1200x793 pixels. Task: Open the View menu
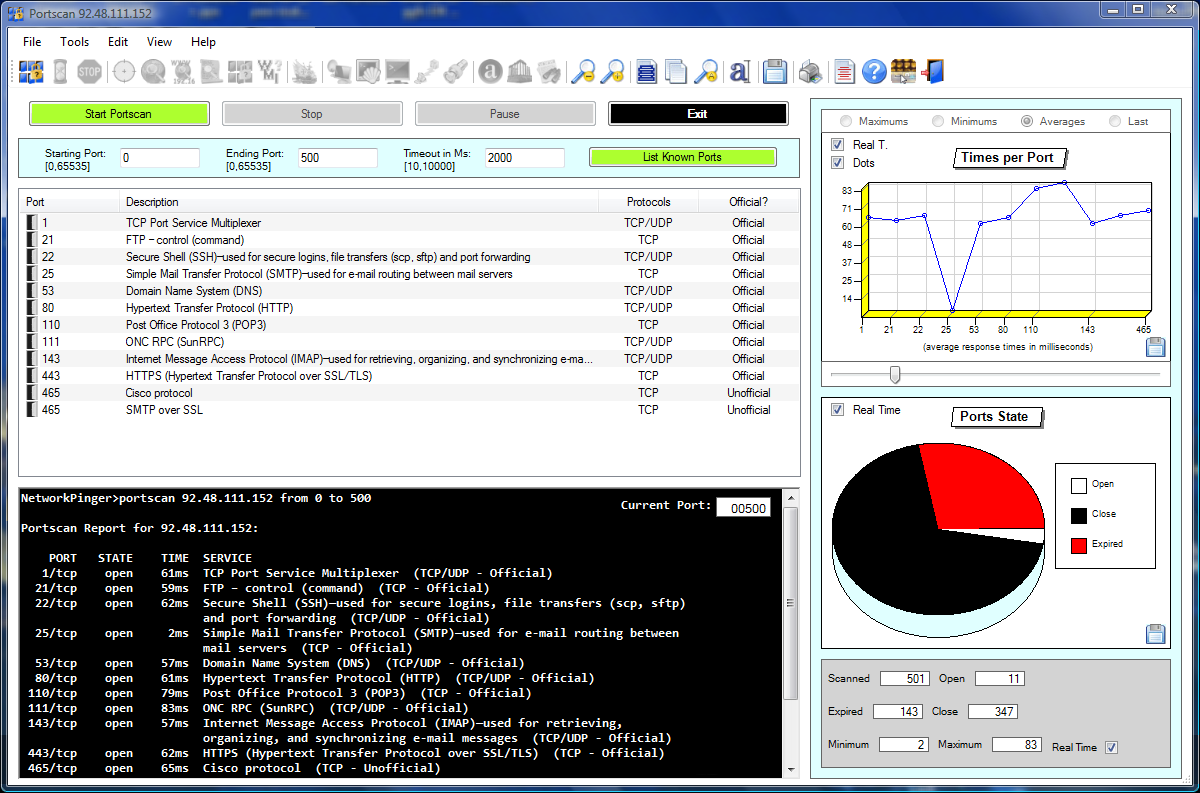pos(159,42)
